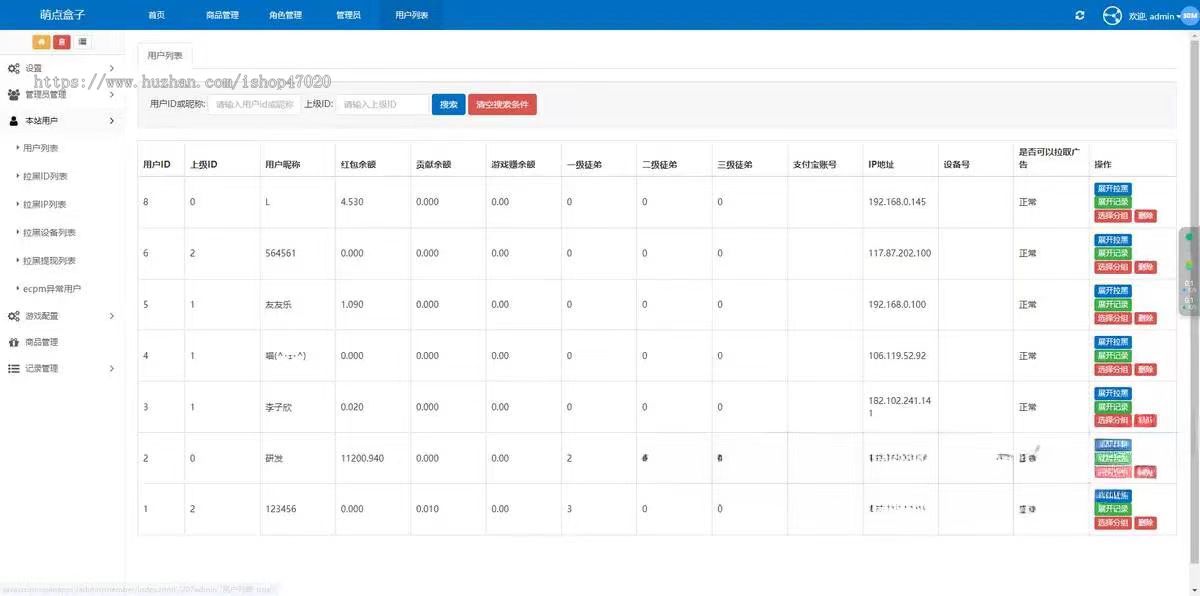Click the IP地址 column header

[x=881, y=164]
